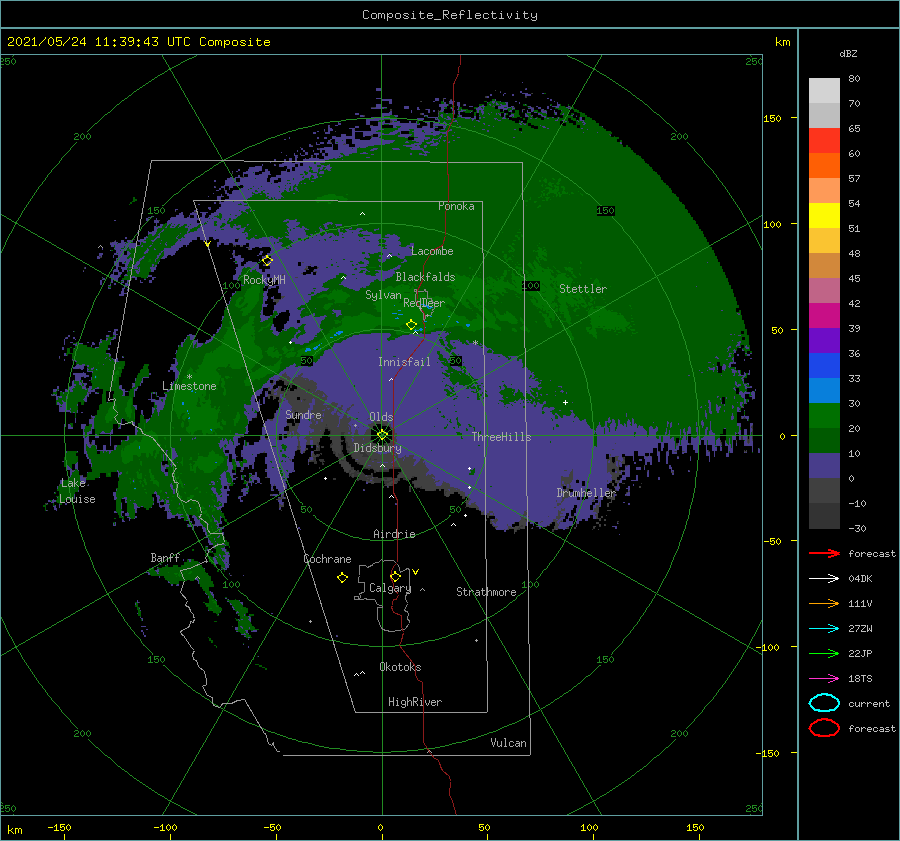Click the Vulcan city label
900x841 pixels.
point(508,743)
